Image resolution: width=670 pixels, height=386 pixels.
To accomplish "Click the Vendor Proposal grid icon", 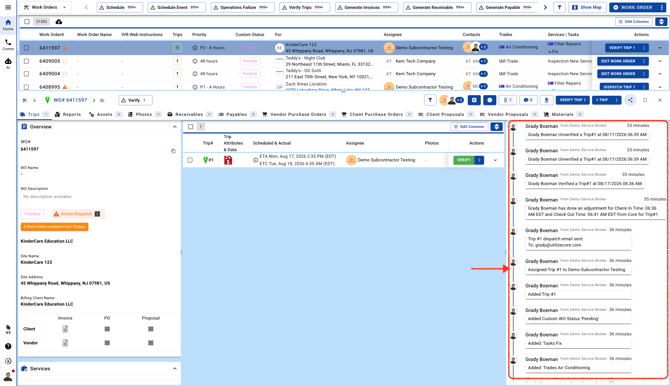I will [151, 343].
